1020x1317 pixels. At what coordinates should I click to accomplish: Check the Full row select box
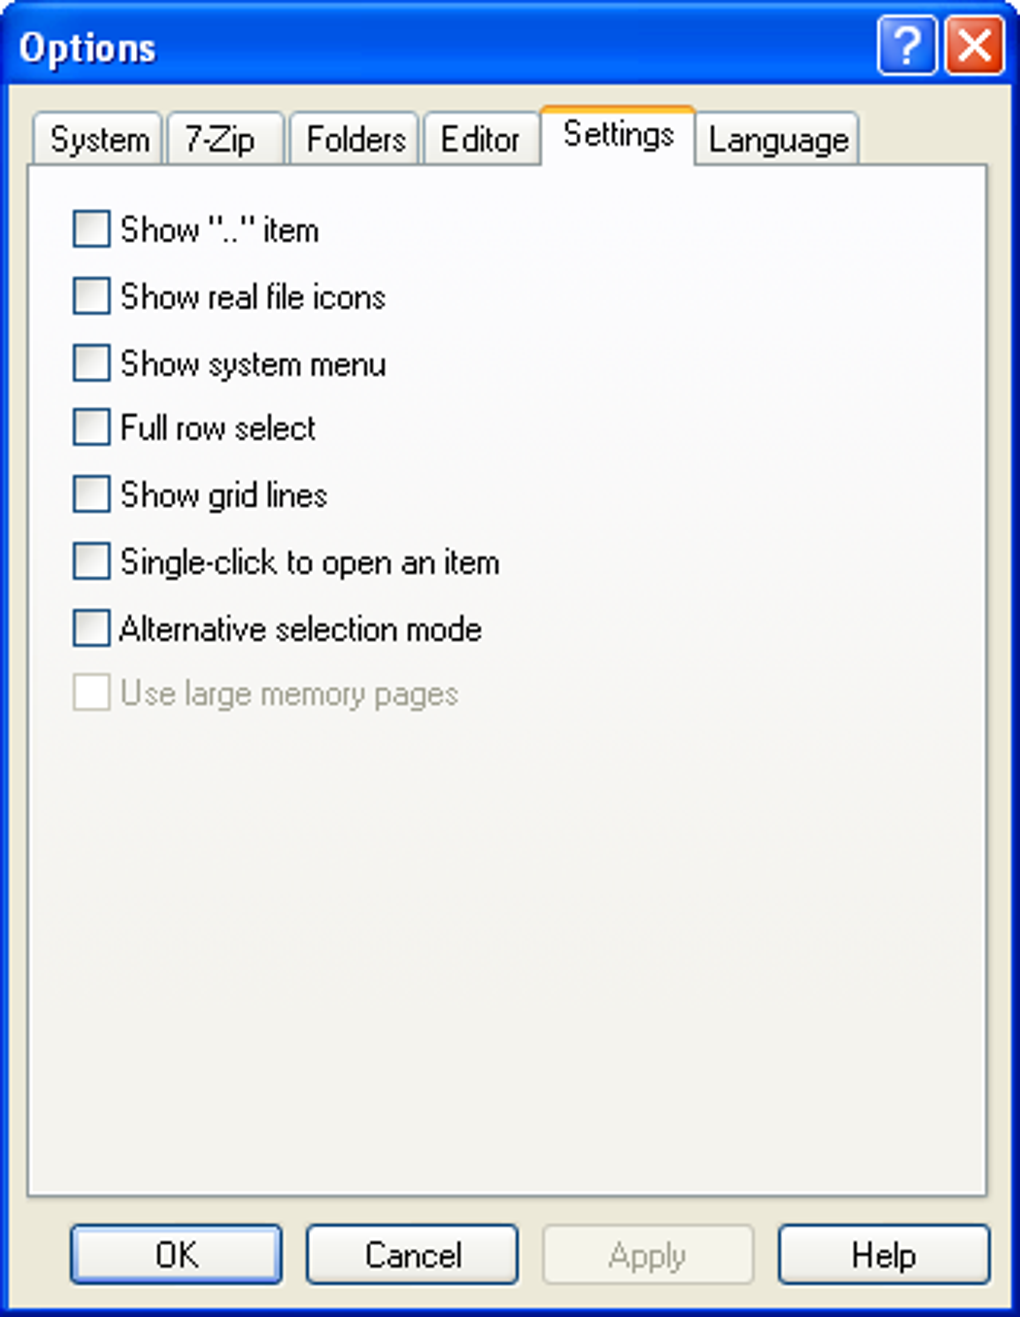(91, 428)
